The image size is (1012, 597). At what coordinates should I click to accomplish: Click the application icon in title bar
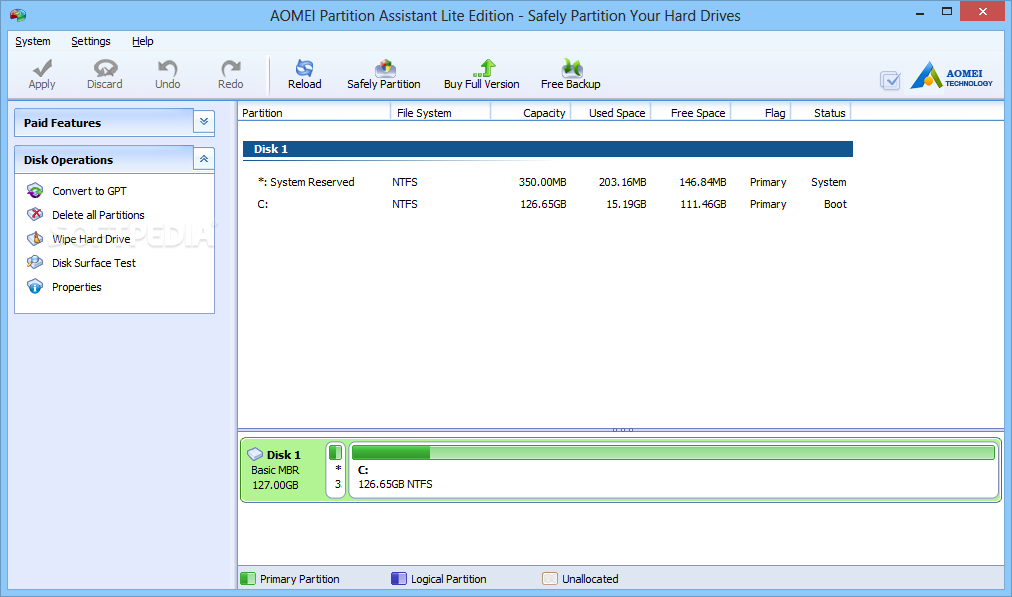[18, 15]
